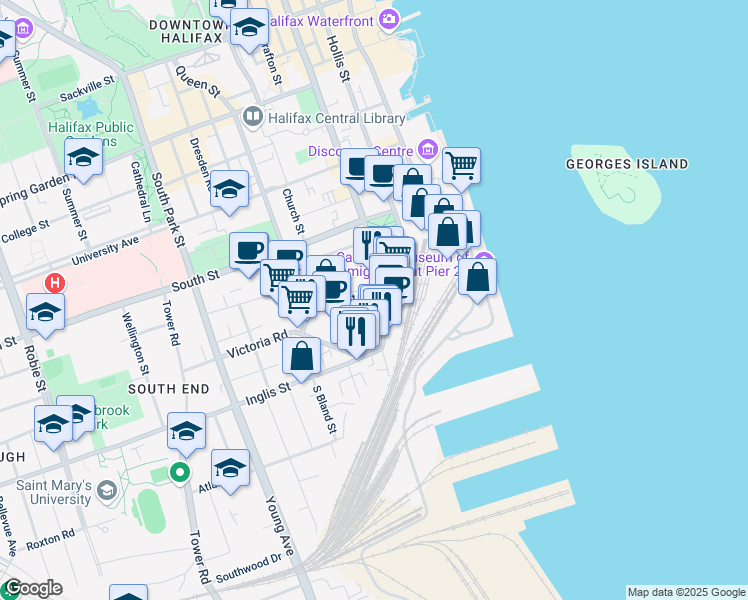Click the Saint Mary's University label
This screenshot has width=748, height=600.
[x=53, y=492]
